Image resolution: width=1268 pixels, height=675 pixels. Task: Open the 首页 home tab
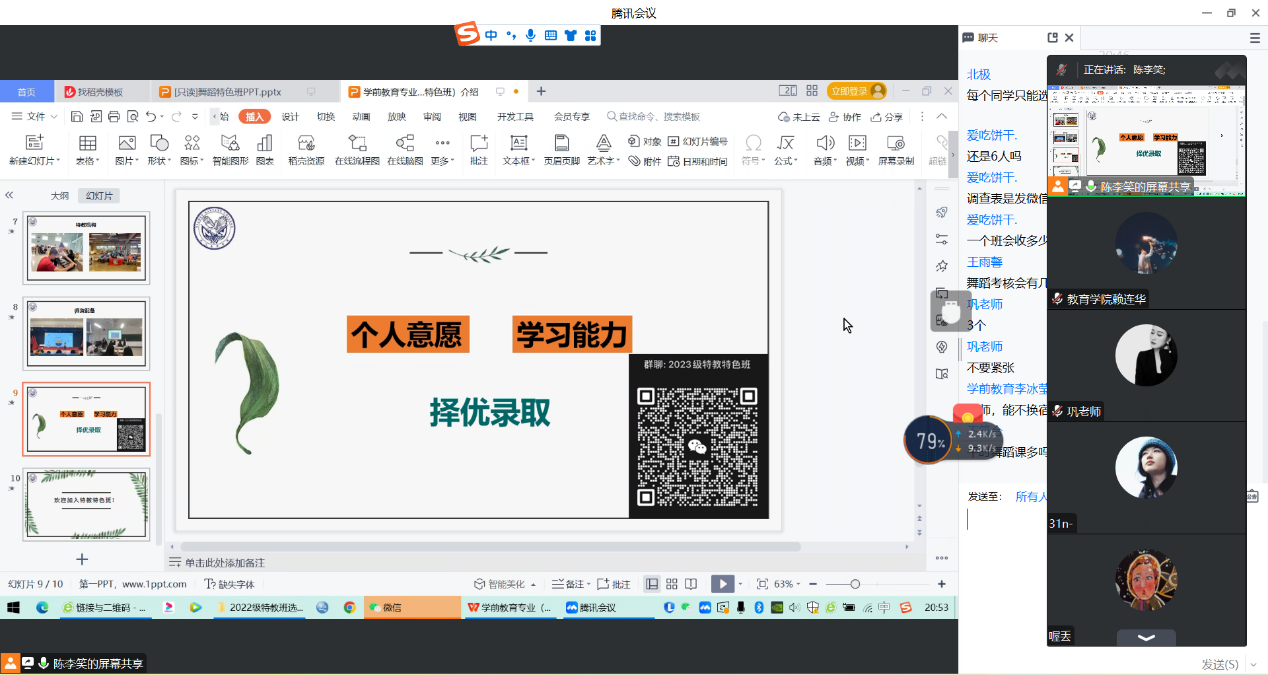tap(26, 91)
